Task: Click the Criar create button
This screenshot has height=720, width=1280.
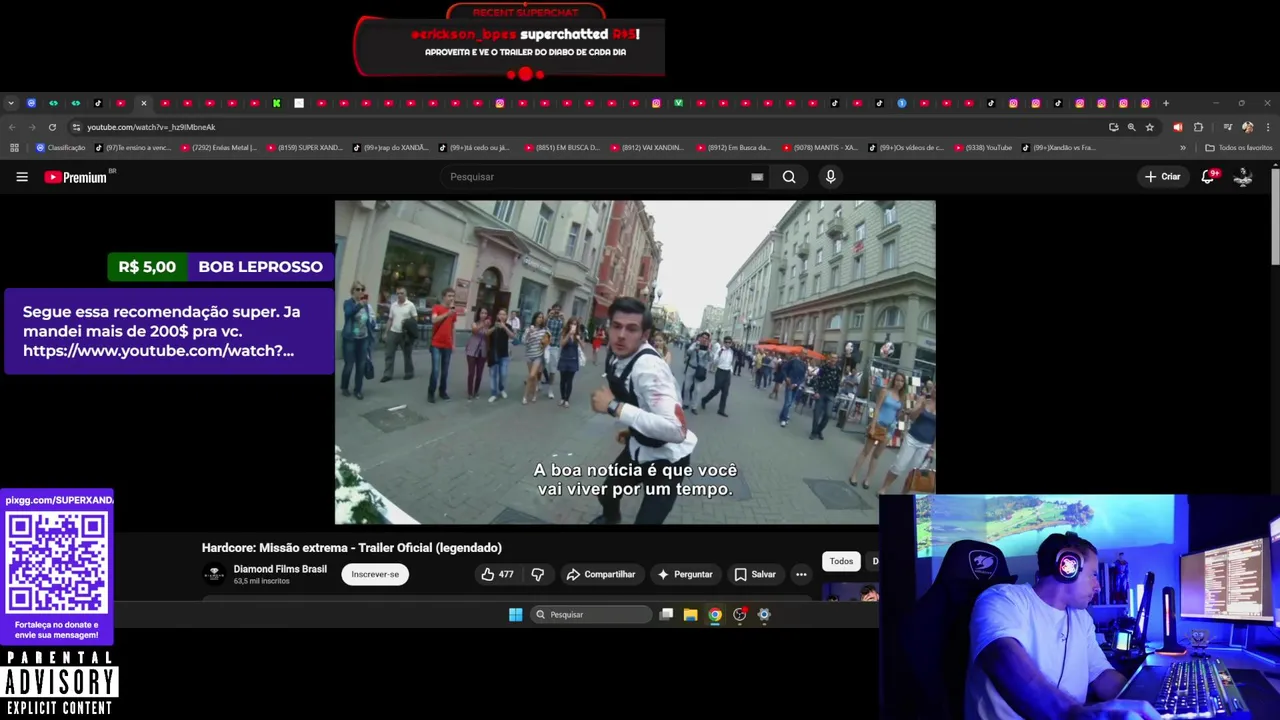Action: (x=1163, y=177)
